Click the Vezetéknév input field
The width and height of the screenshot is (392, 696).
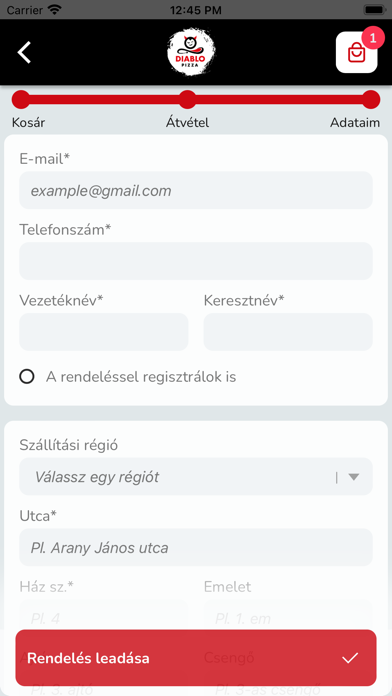point(103,332)
